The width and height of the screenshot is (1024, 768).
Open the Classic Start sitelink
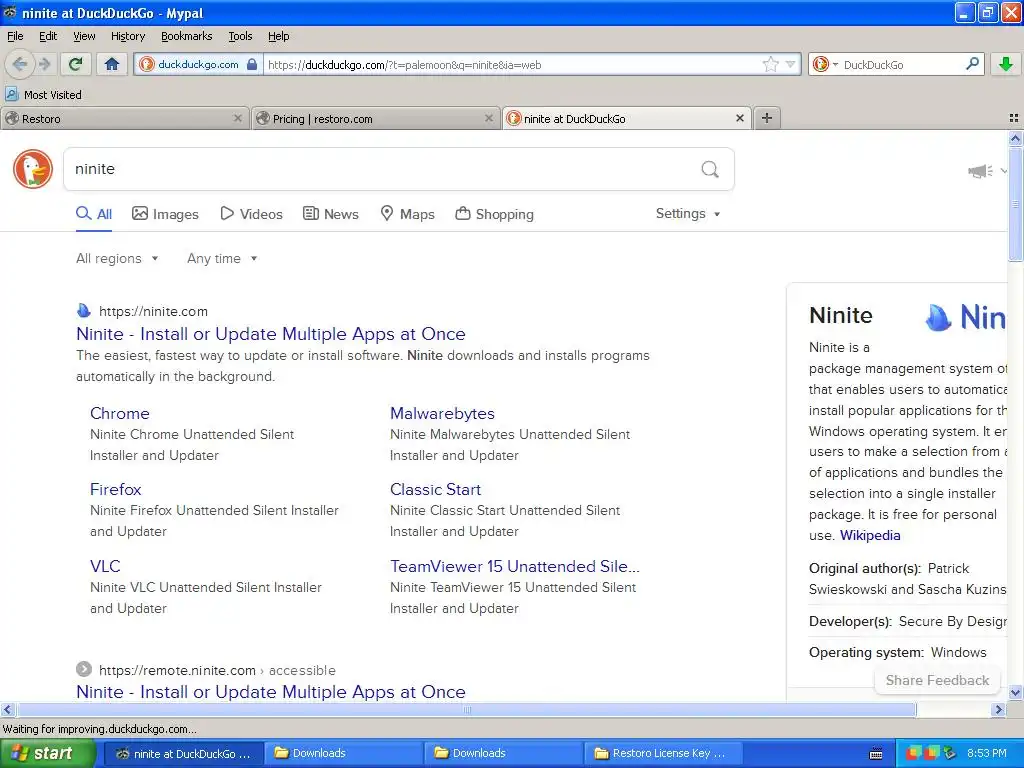pos(435,489)
